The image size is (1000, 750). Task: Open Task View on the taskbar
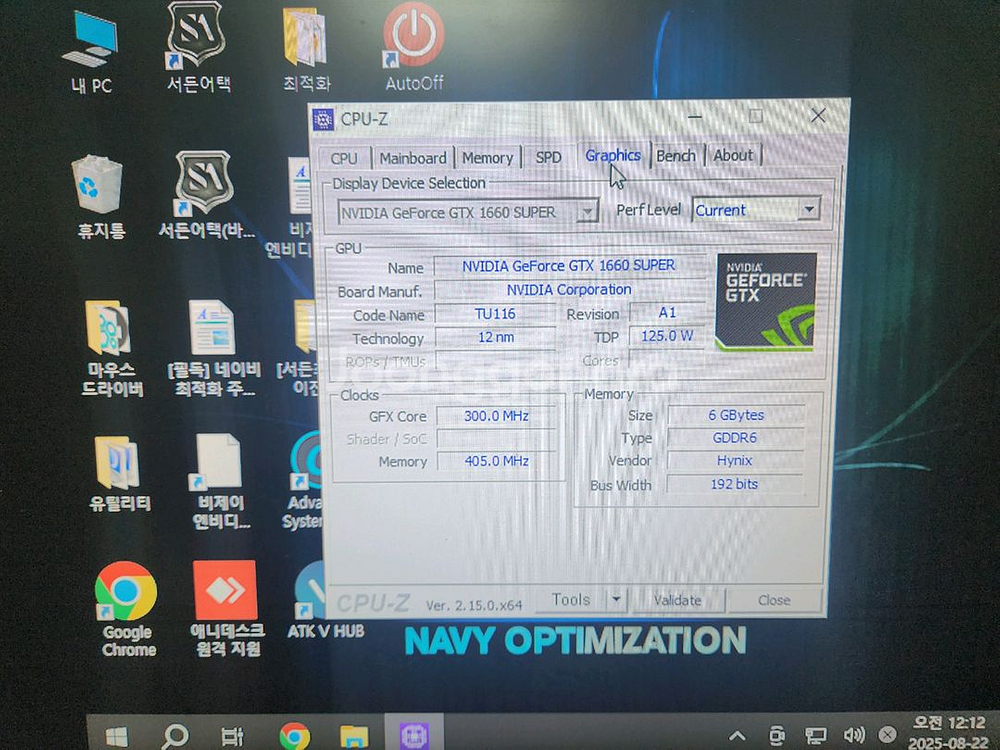pyautogui.click(x=232, y=737)
